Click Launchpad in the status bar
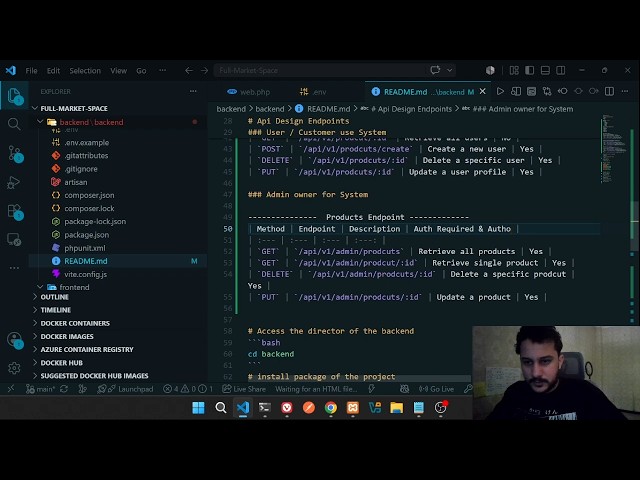This screenshot has height=480, width=640. [126, 389]
